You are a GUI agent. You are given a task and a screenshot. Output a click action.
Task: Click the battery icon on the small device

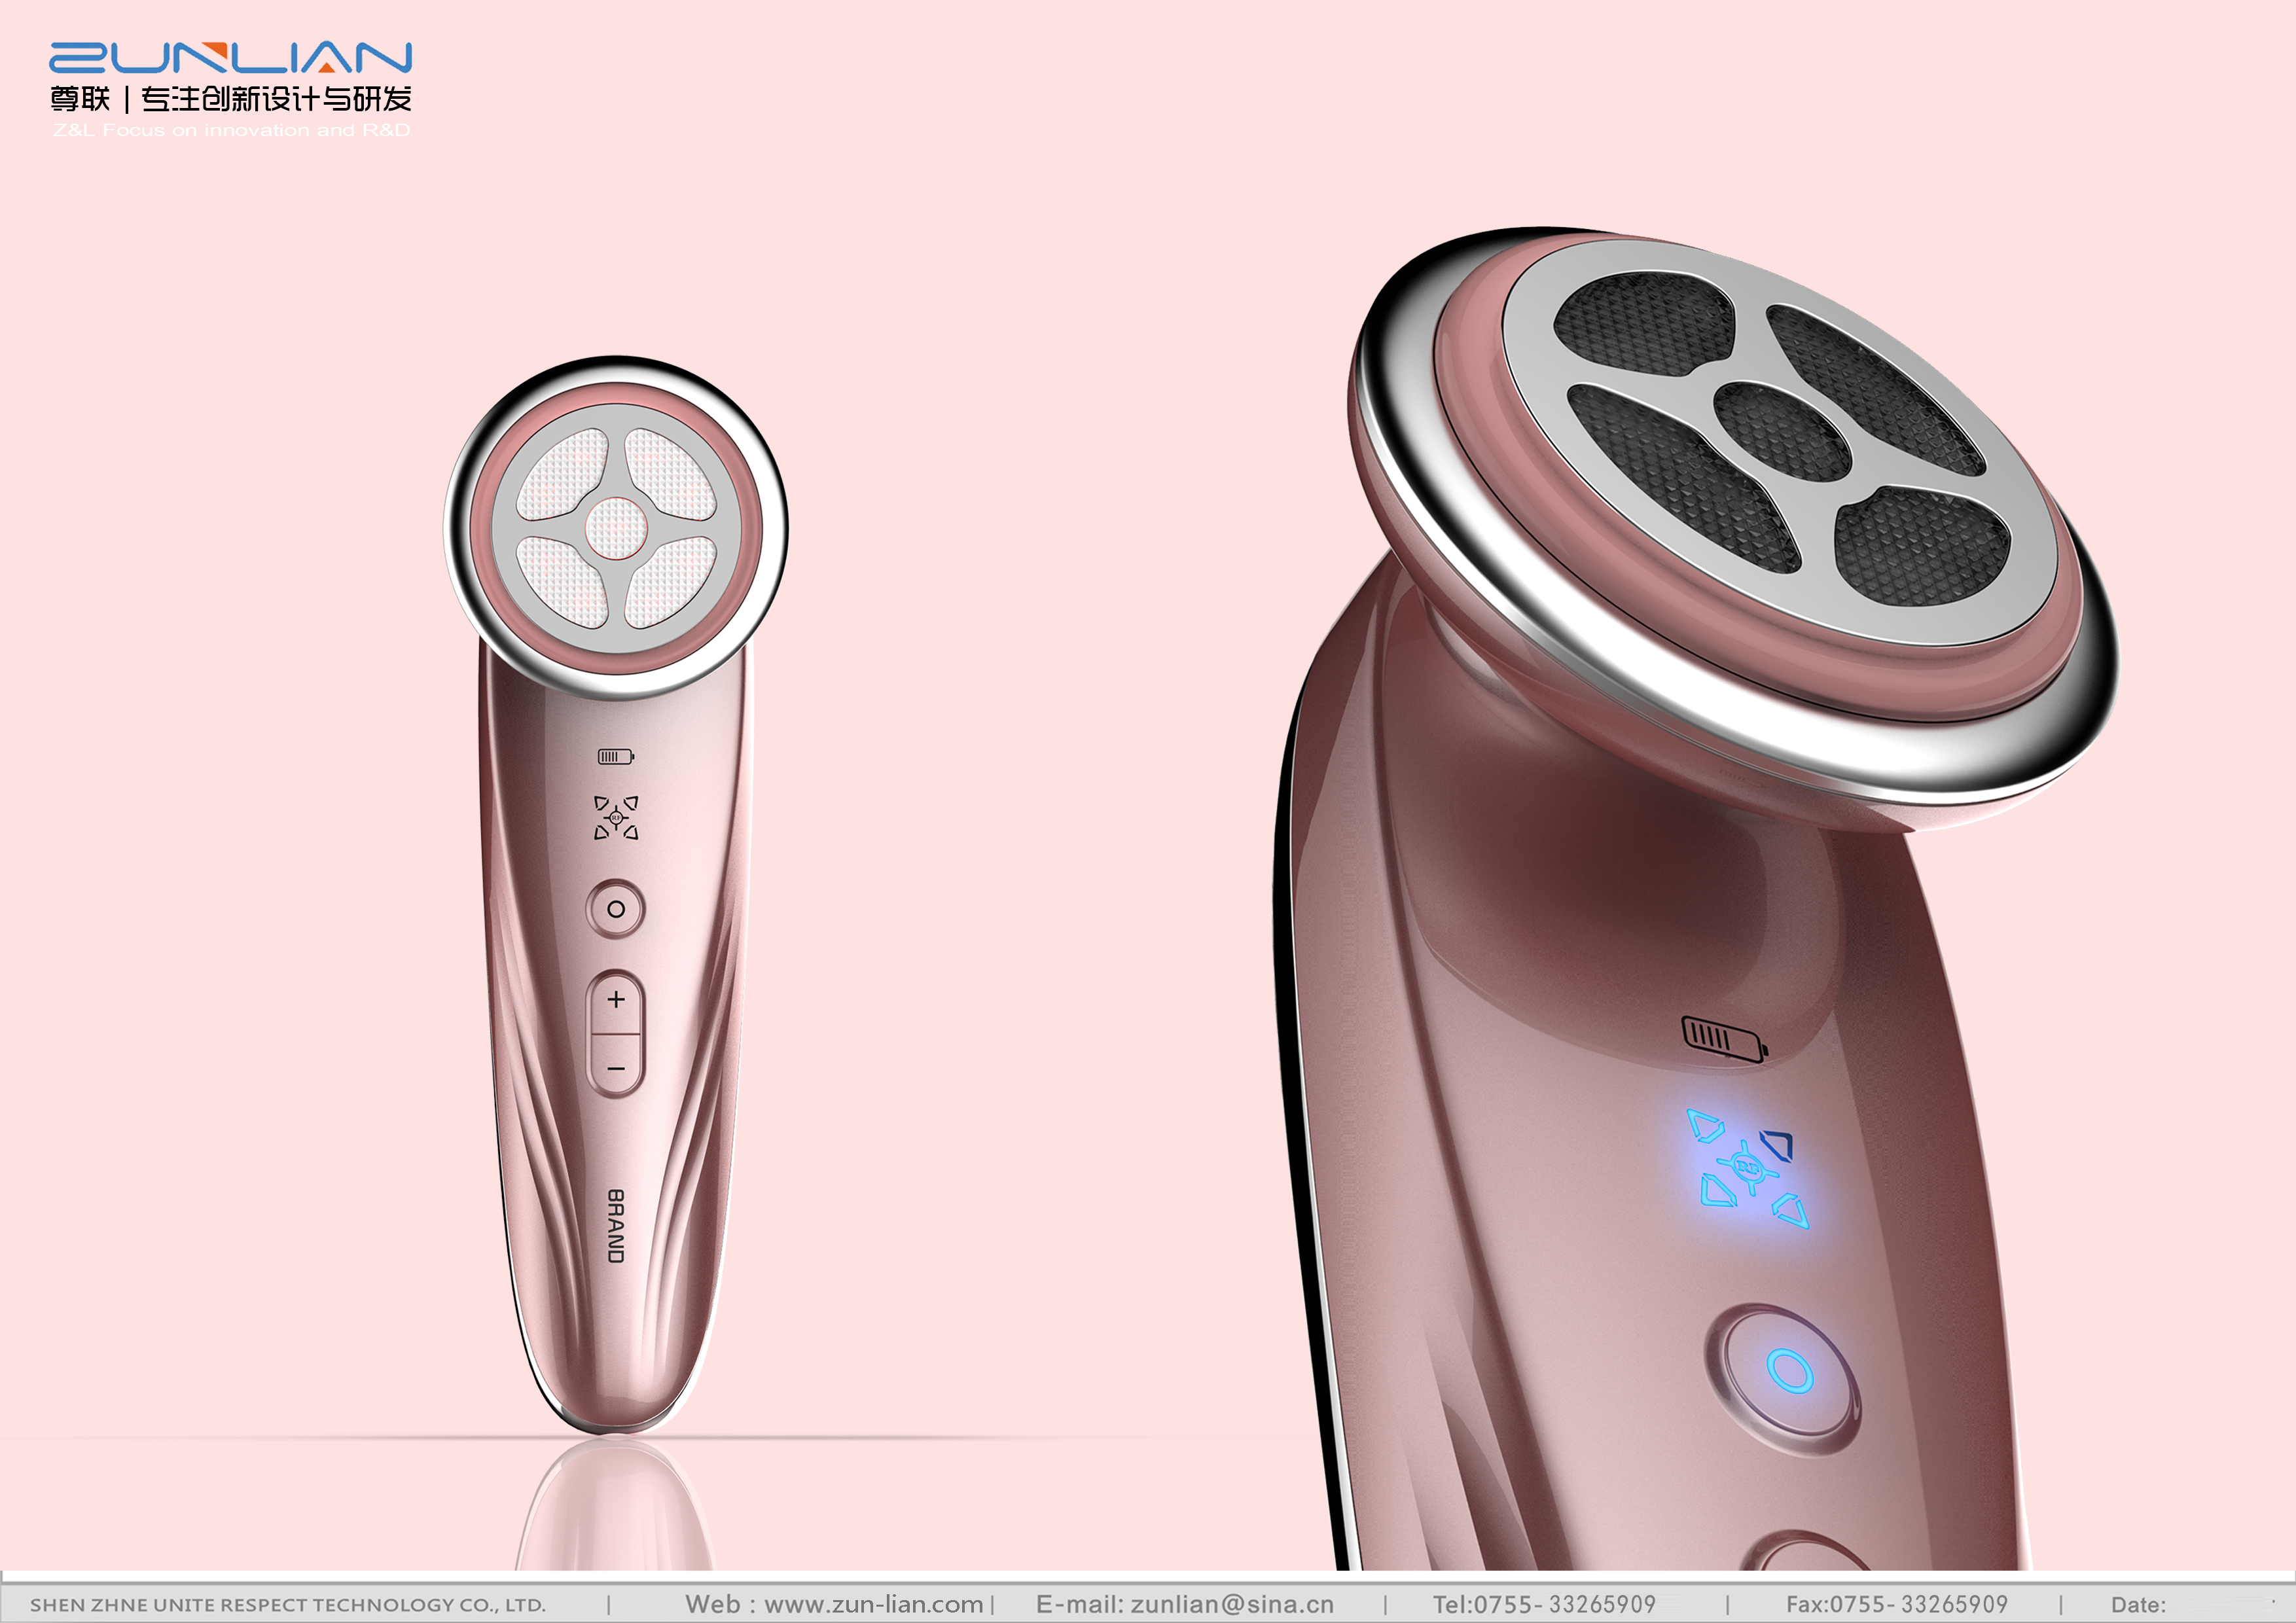pos(616,756)
